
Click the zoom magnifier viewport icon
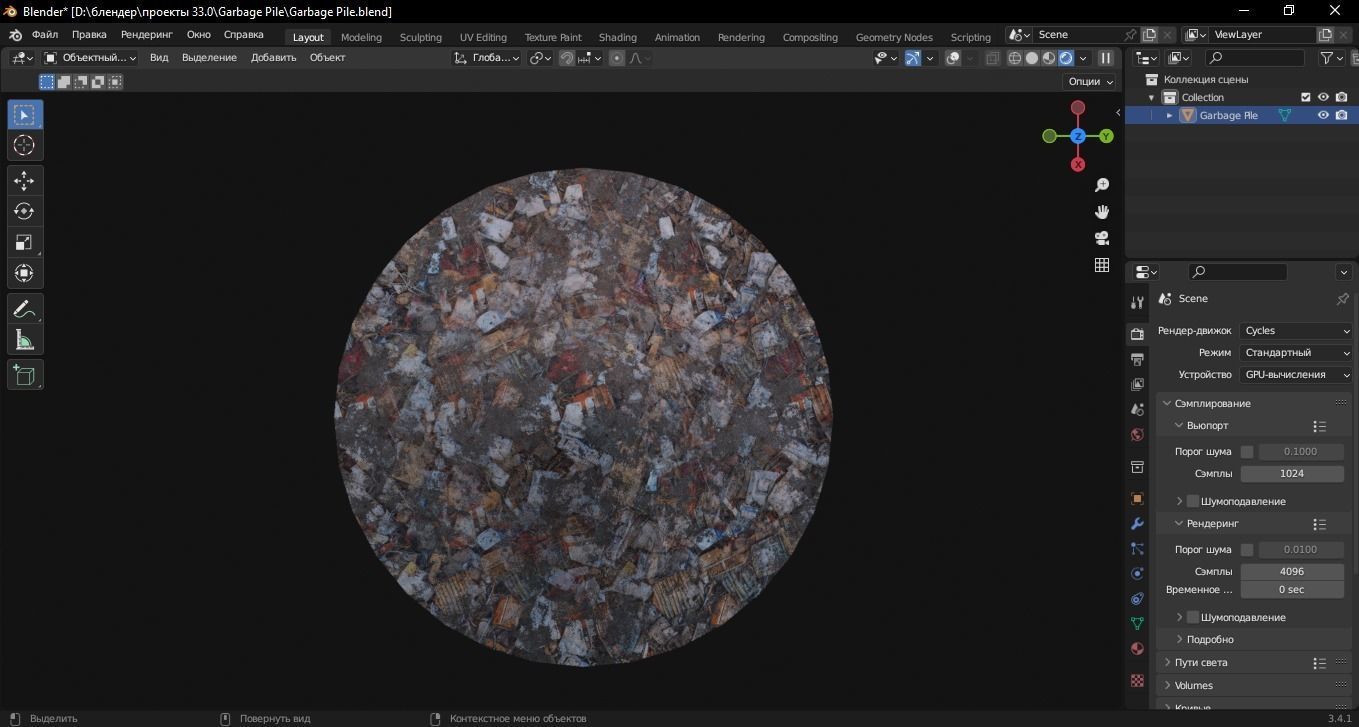(1102, 185)
